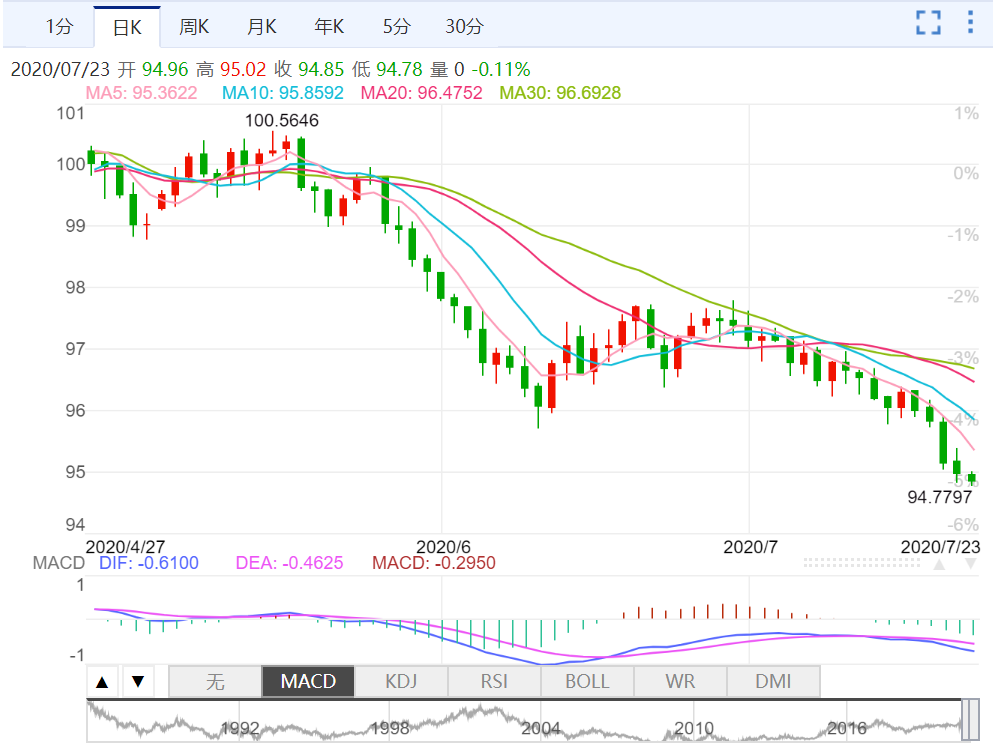Switch indicator to KDJ
This screenshot has height=754, width=996.
(401, 682)
